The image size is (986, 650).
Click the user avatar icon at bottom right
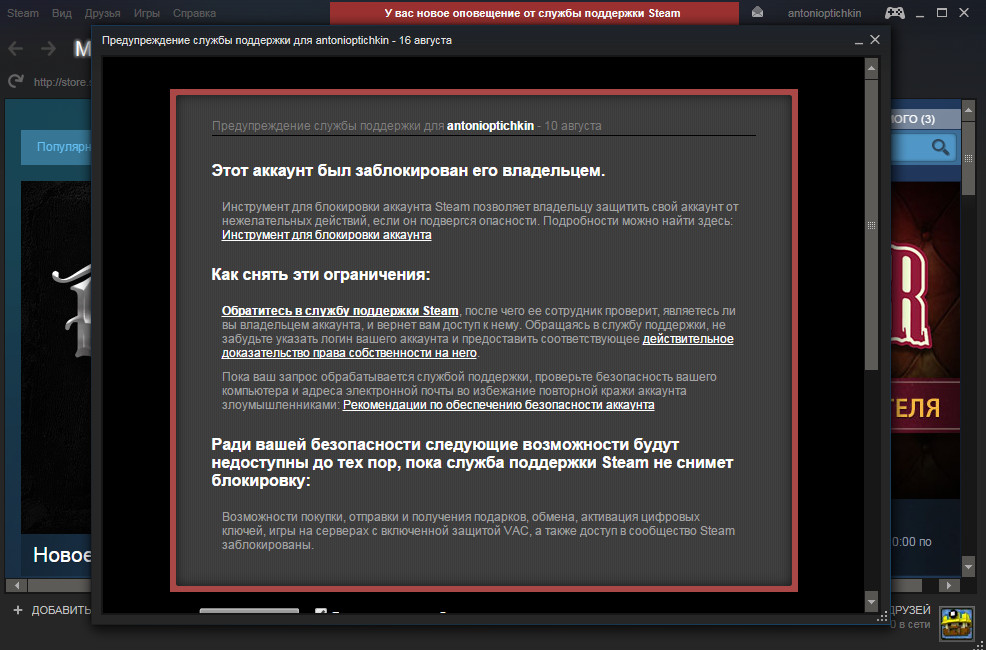pos(956,623)
